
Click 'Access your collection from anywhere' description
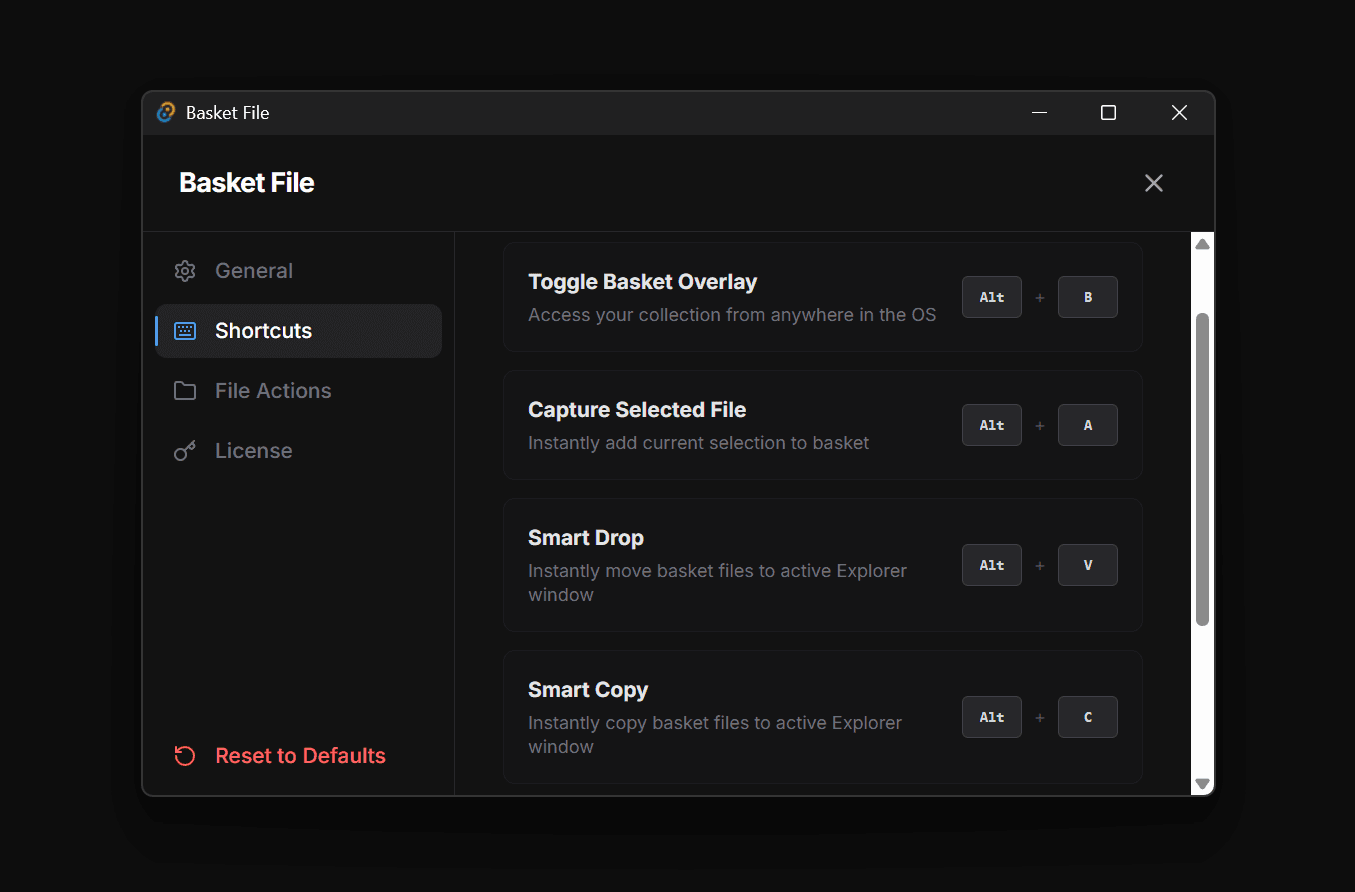[x=732, y=315]
